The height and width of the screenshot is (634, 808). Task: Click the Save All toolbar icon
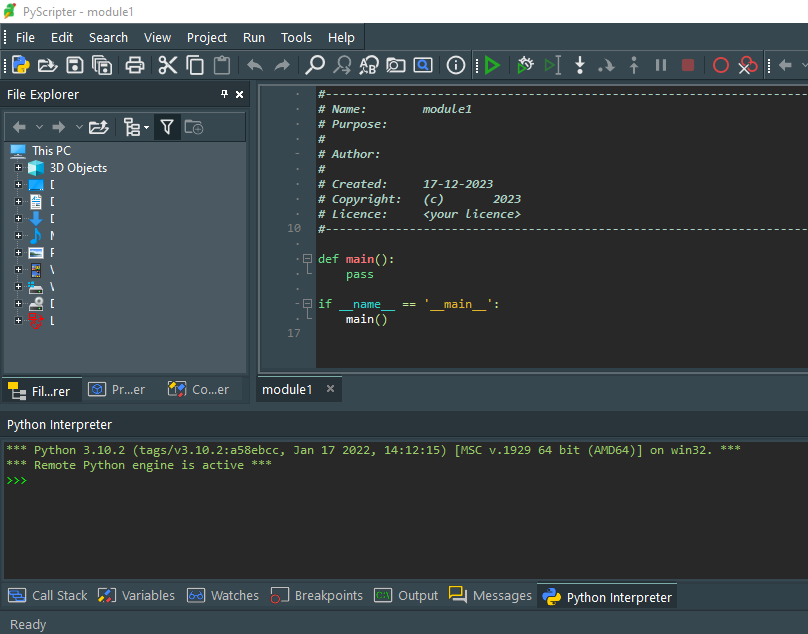(102, 65)
